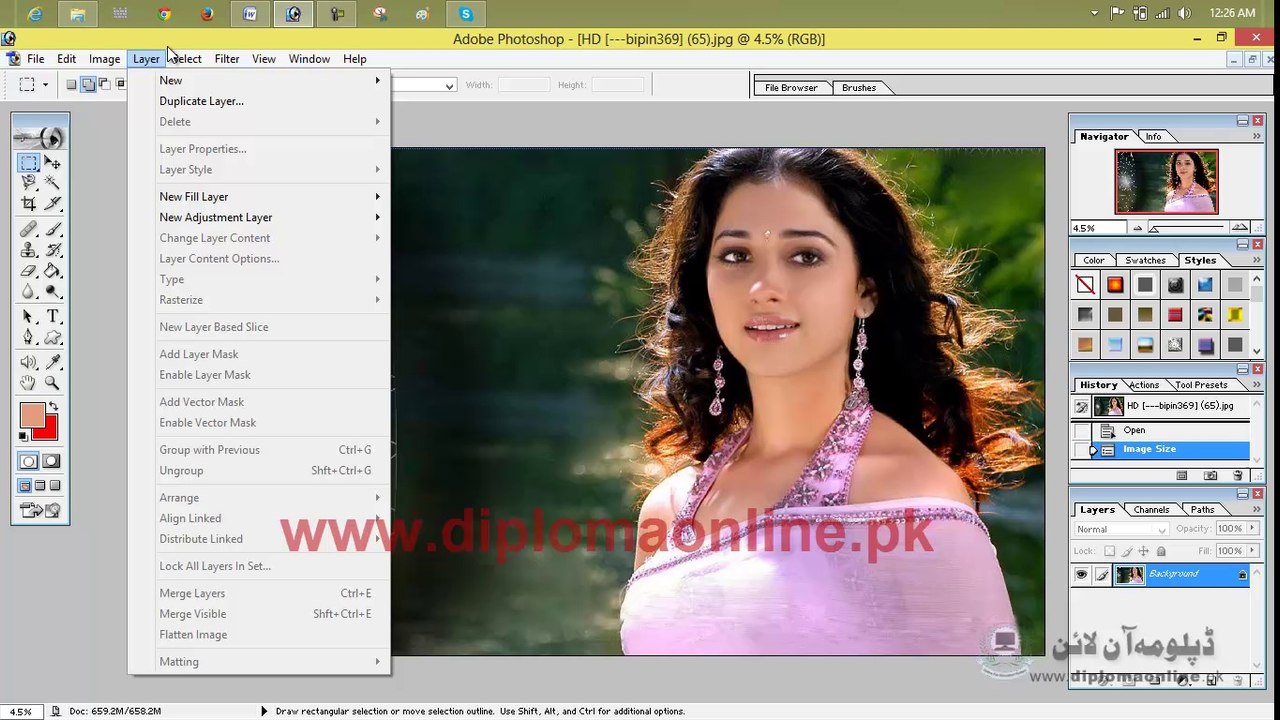Viewport: 1280px width, 720px height.
Task: Hide the Background layer with eye icon
Action: click(1081, 574)
